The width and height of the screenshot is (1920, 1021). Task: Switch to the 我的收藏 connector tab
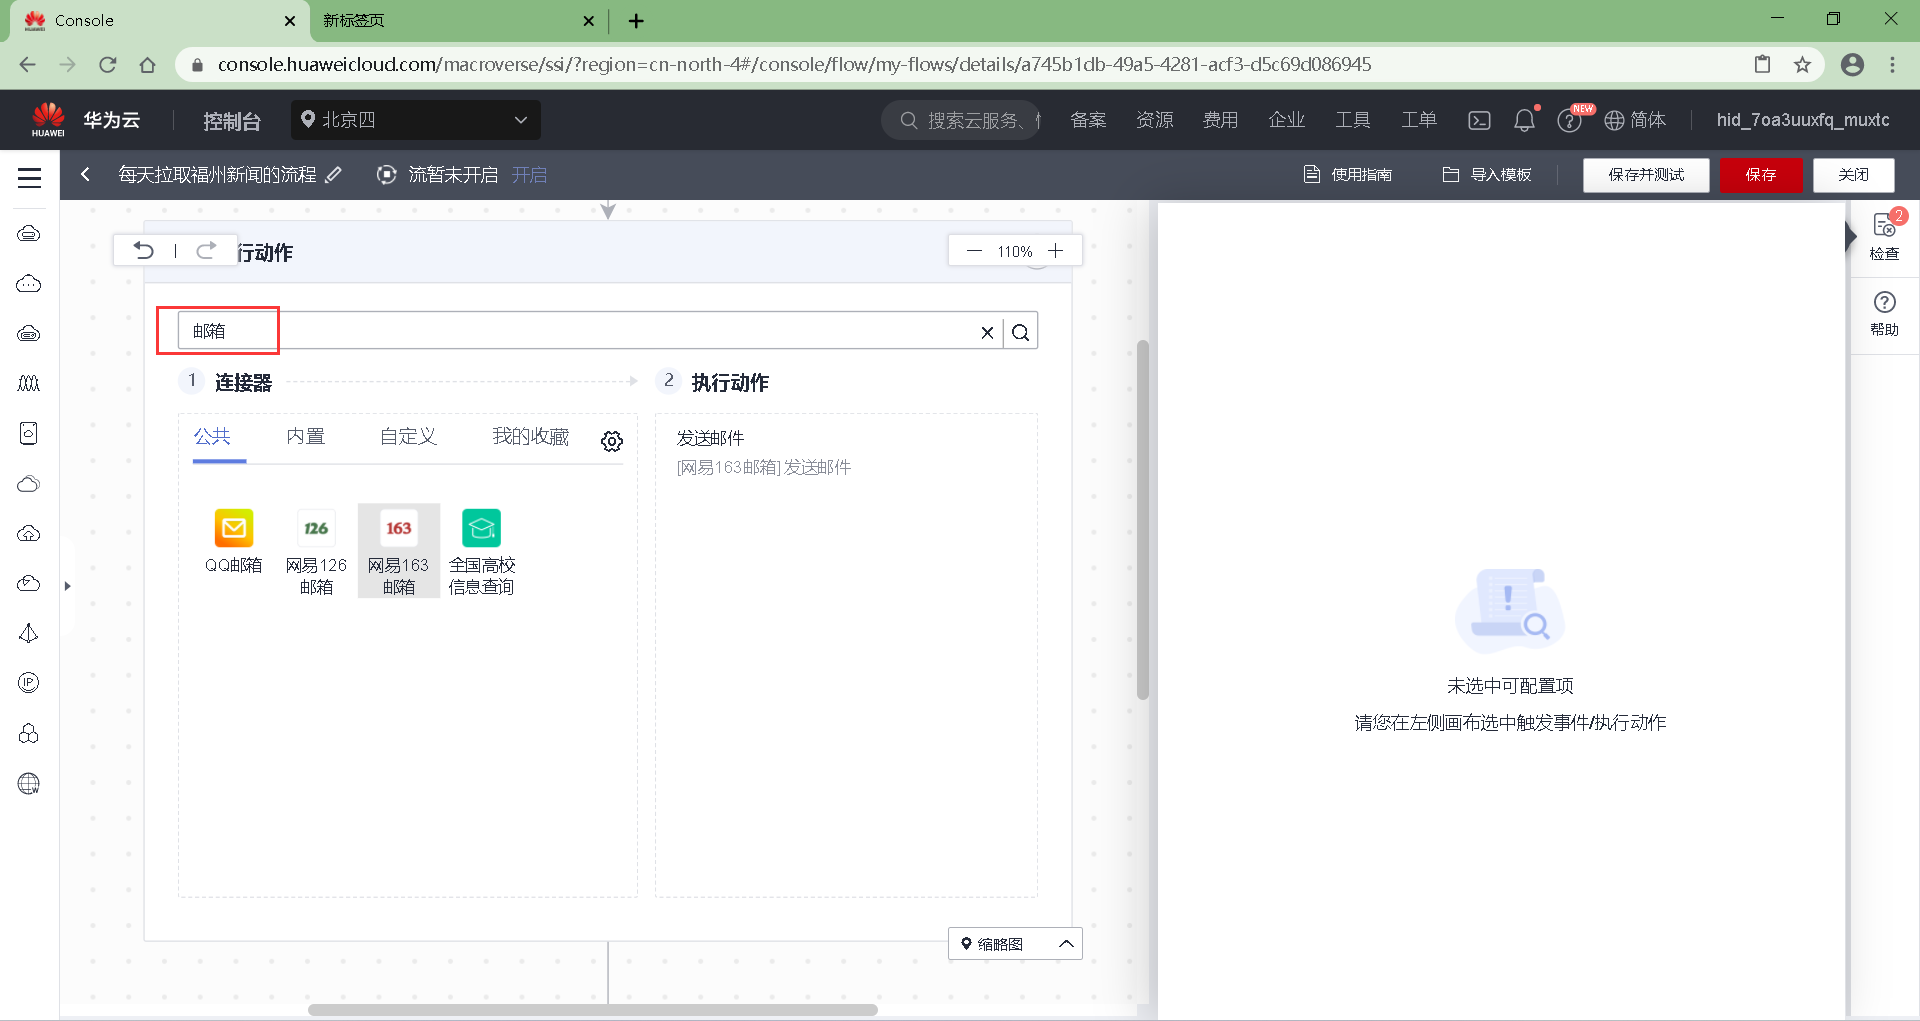click(530, 437)
